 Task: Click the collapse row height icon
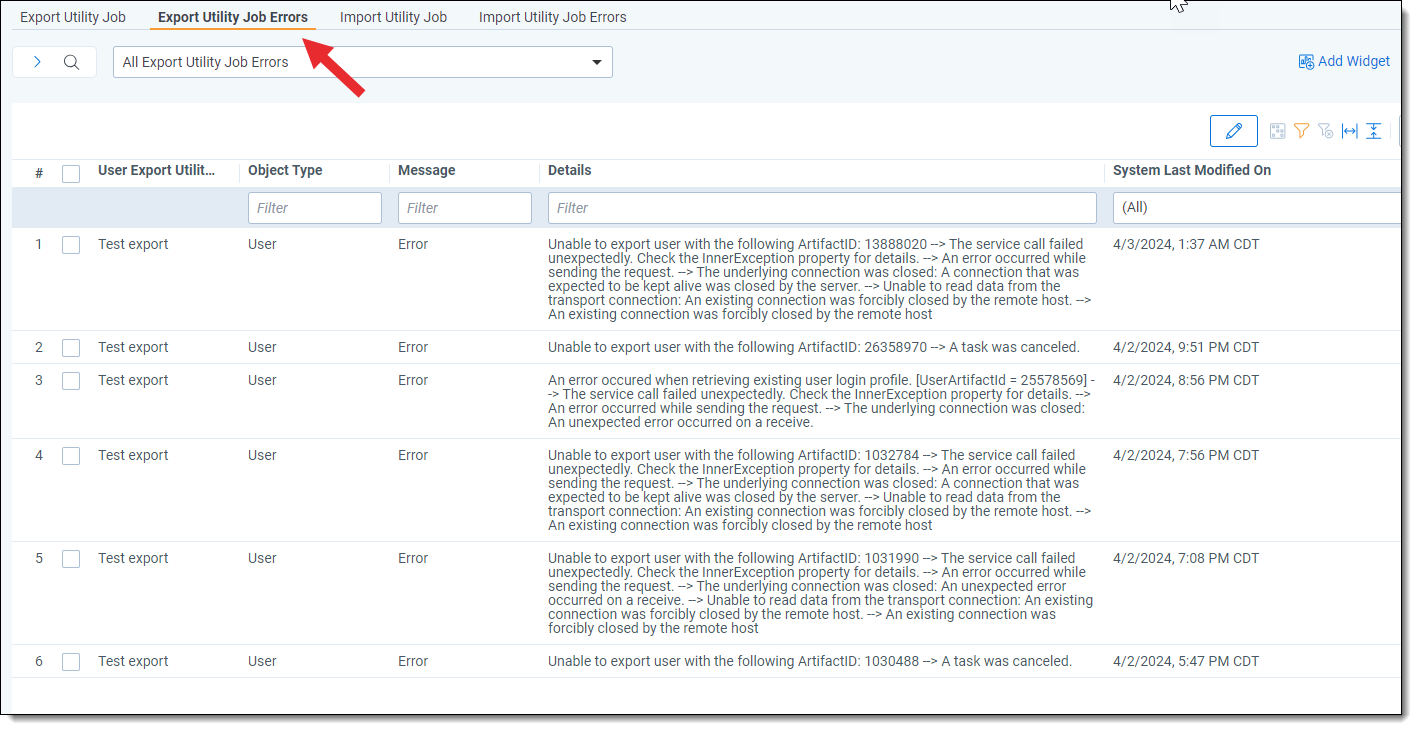(x=1374, y=131)
